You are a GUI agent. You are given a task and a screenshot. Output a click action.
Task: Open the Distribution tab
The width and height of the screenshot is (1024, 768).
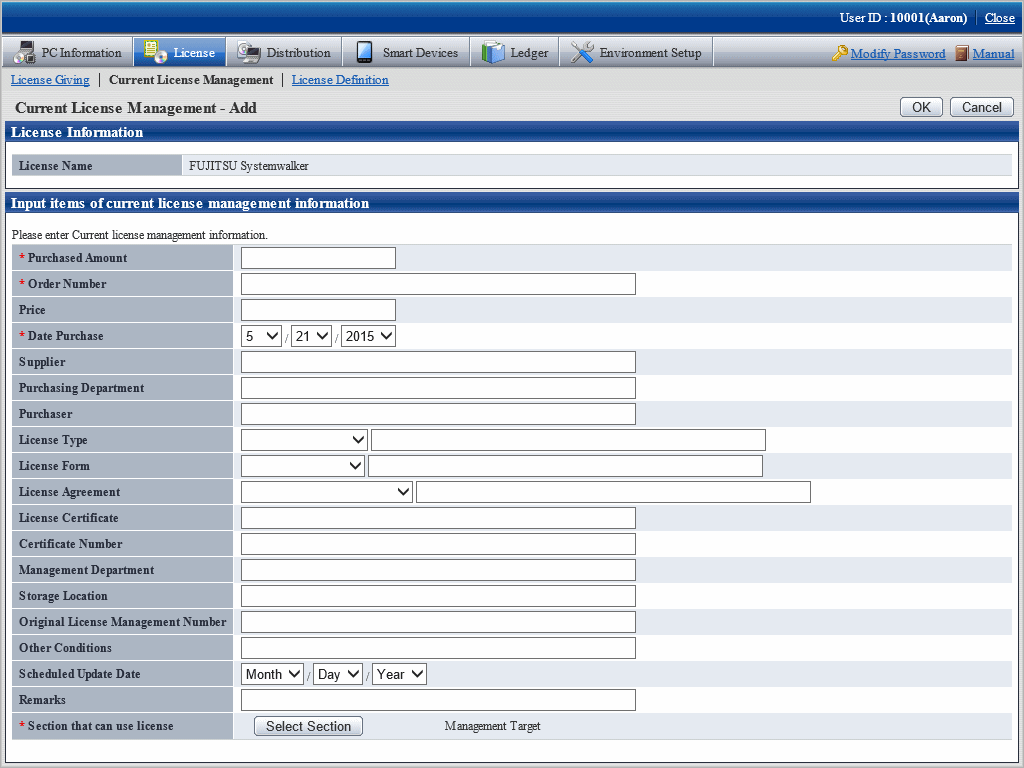(x=284, y=52)
